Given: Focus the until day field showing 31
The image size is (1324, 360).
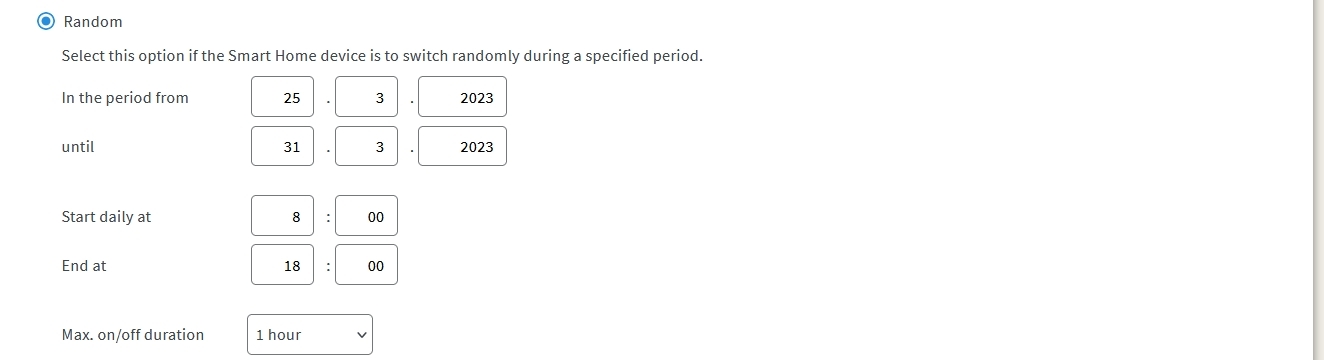Looking at the screenshot, I should [282, 146].
